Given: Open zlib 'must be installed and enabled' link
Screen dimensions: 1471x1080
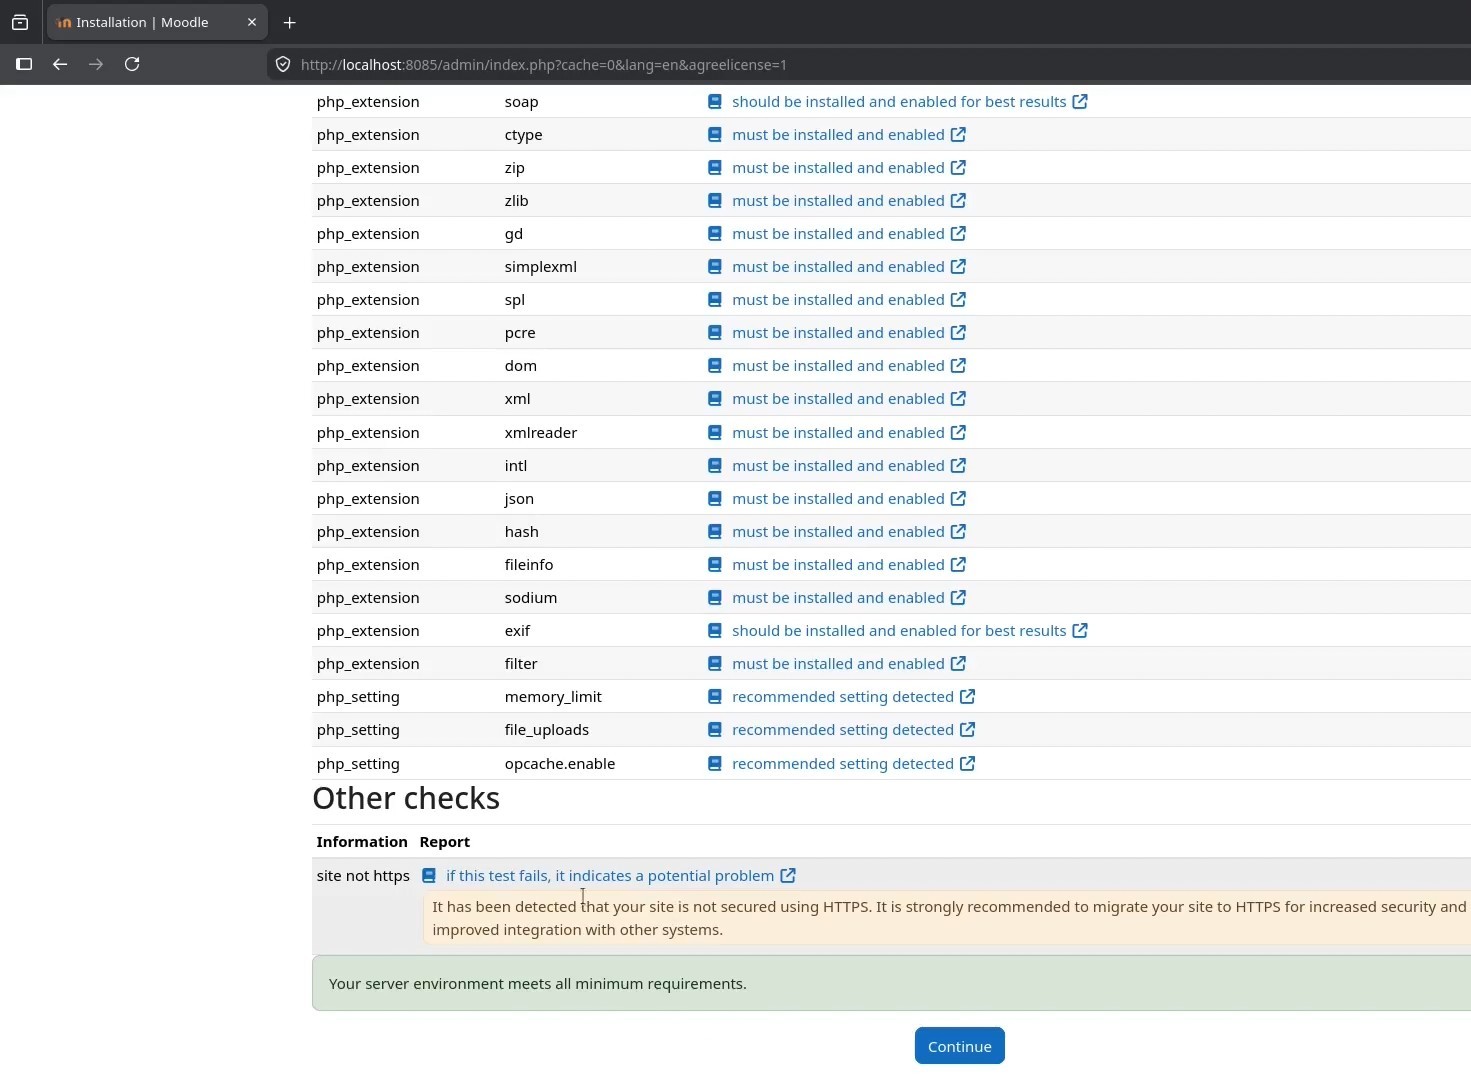Looking at the screenshot, I should pos(838,201).
